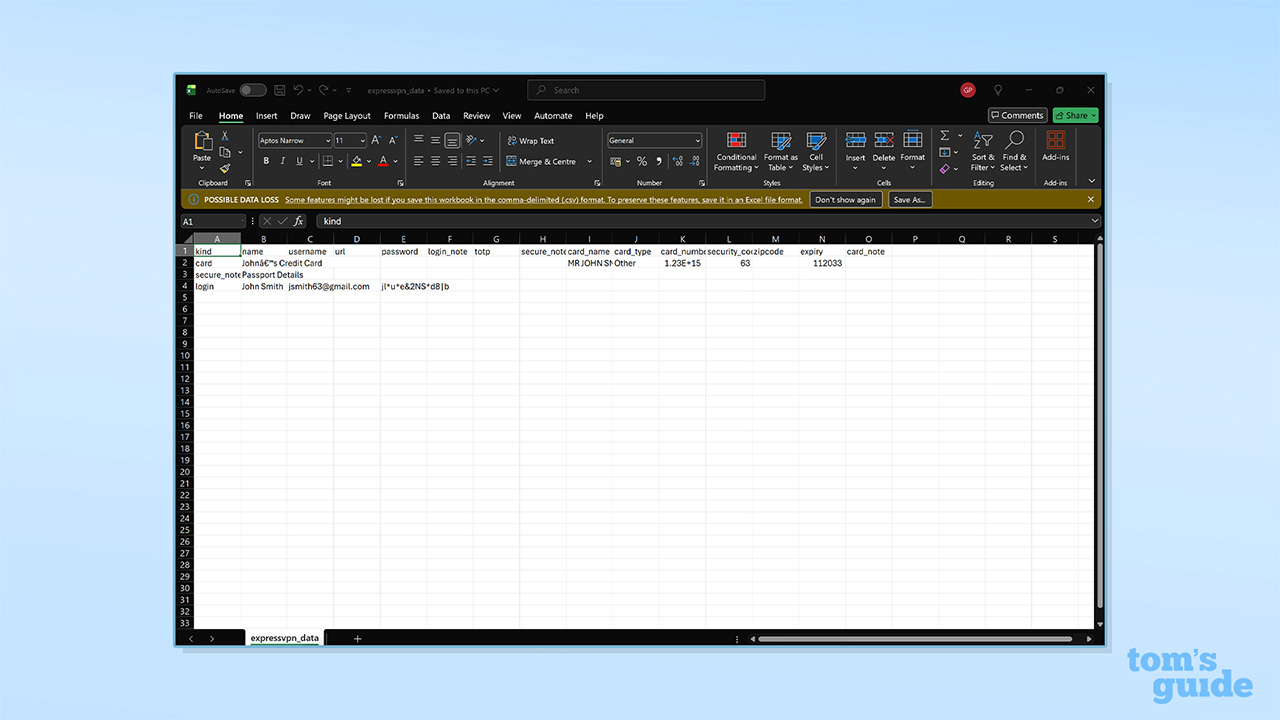Open the Add-ins pane
1280x720 pixels.
[1055, 146]
